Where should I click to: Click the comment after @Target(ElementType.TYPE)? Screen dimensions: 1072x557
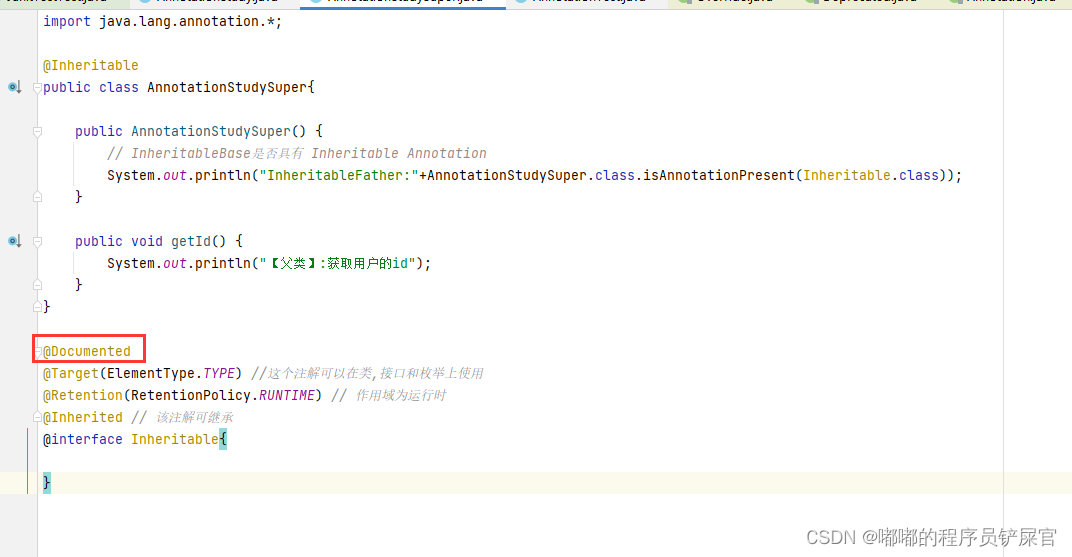click(x=367, y=373)
